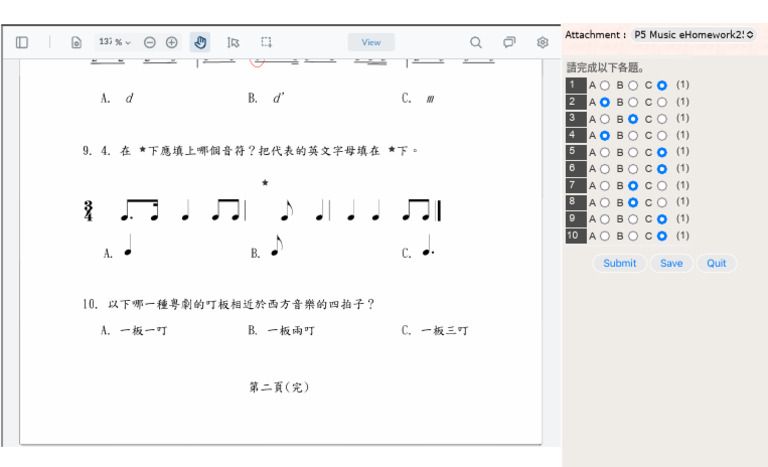This screenshot has height=467, width=768.
Task: Select option C for question 6
Action: tap(662, 169)
